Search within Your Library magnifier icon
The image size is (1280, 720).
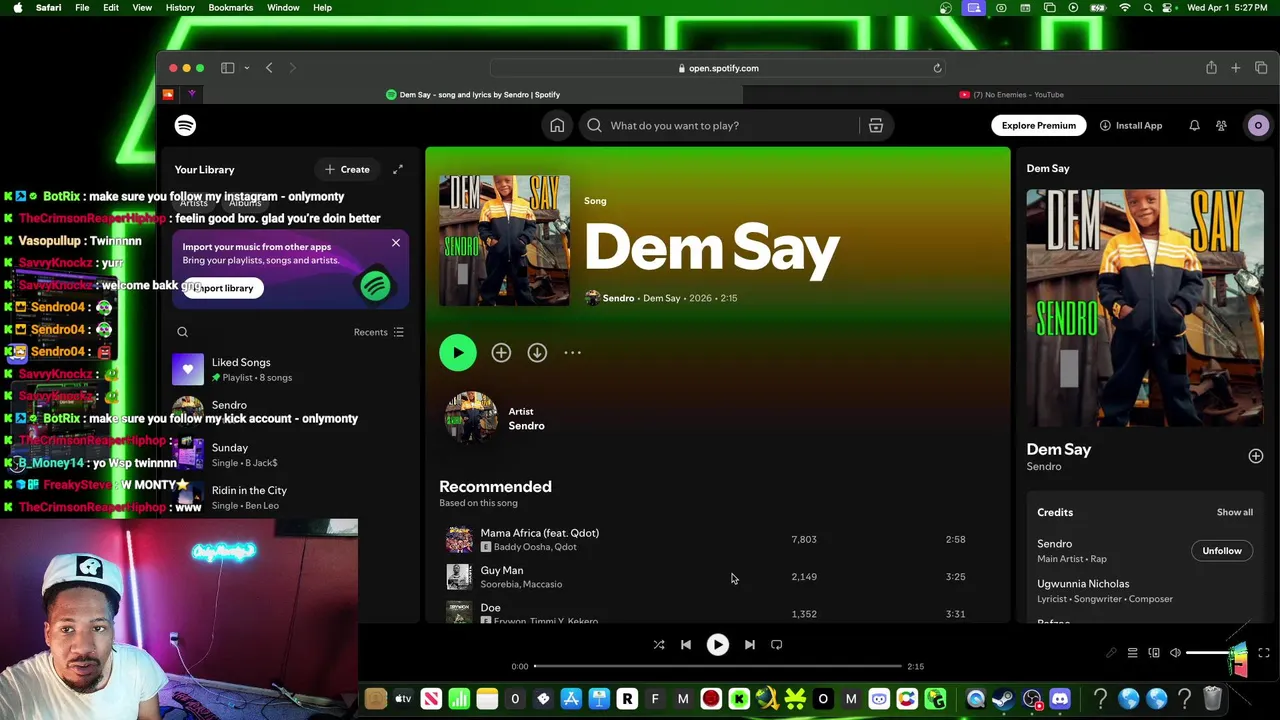pyautogui.click(x=182, y=332)
